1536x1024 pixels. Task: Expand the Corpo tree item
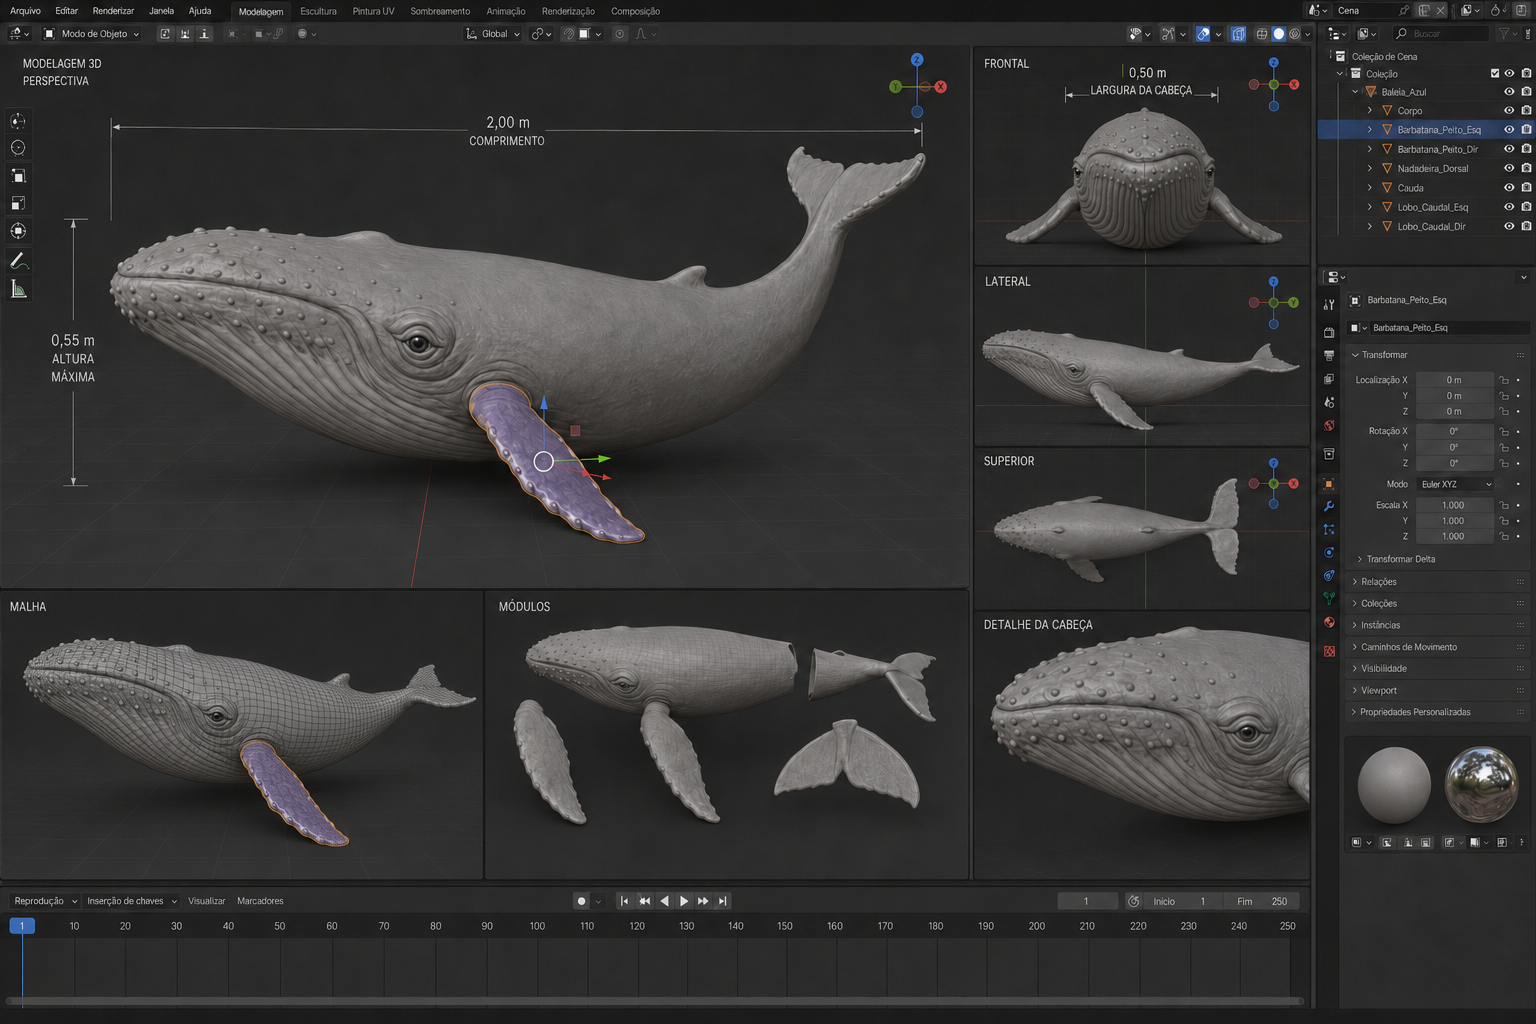coord(1370,111)
